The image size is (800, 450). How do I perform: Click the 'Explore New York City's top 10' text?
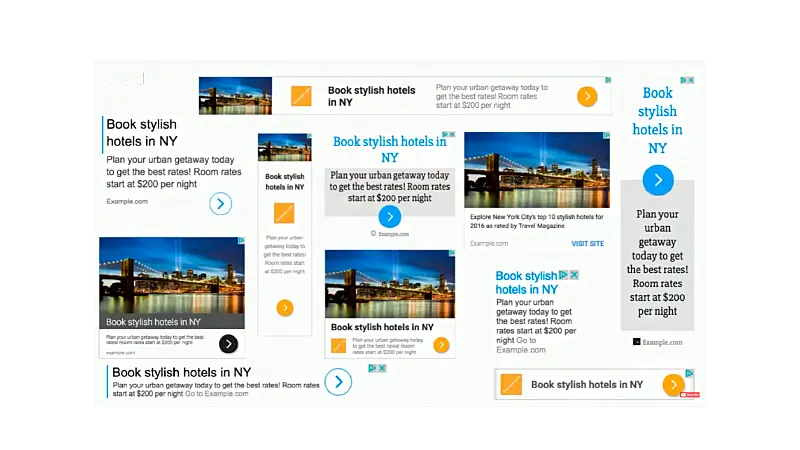(536, 221)
